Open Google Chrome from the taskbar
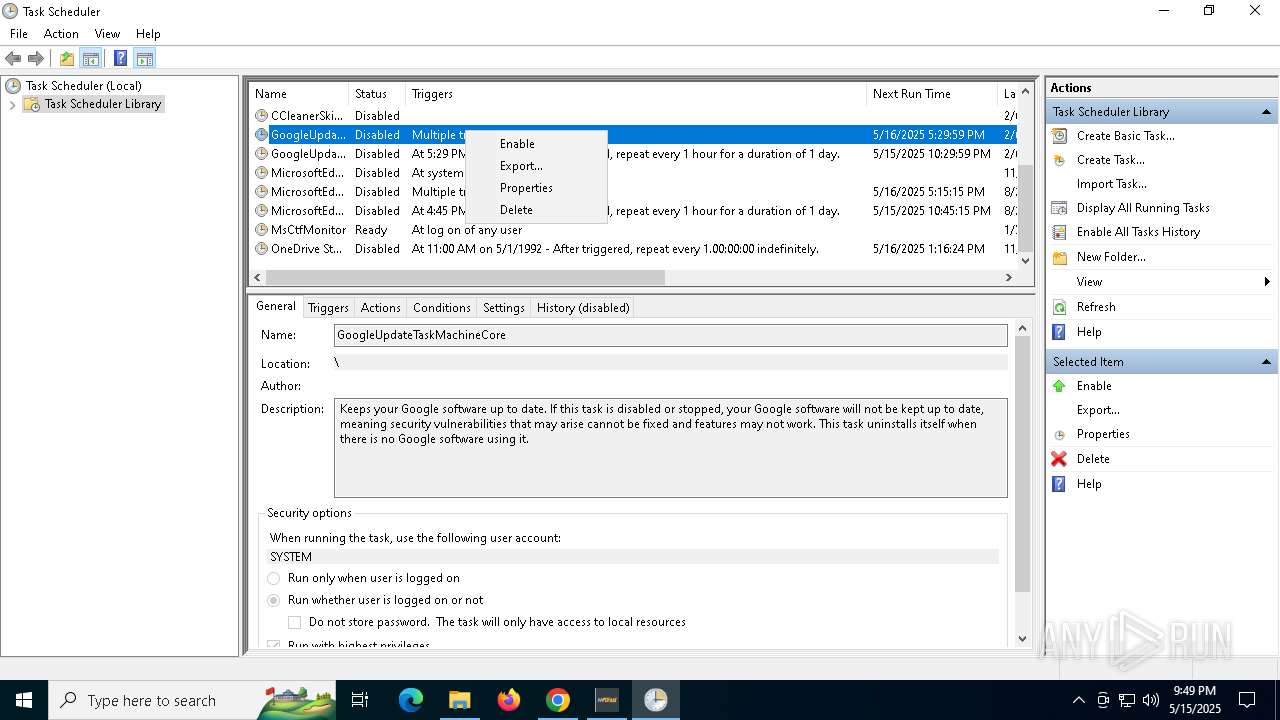The image size is (1280, 720). click(558, 700)
